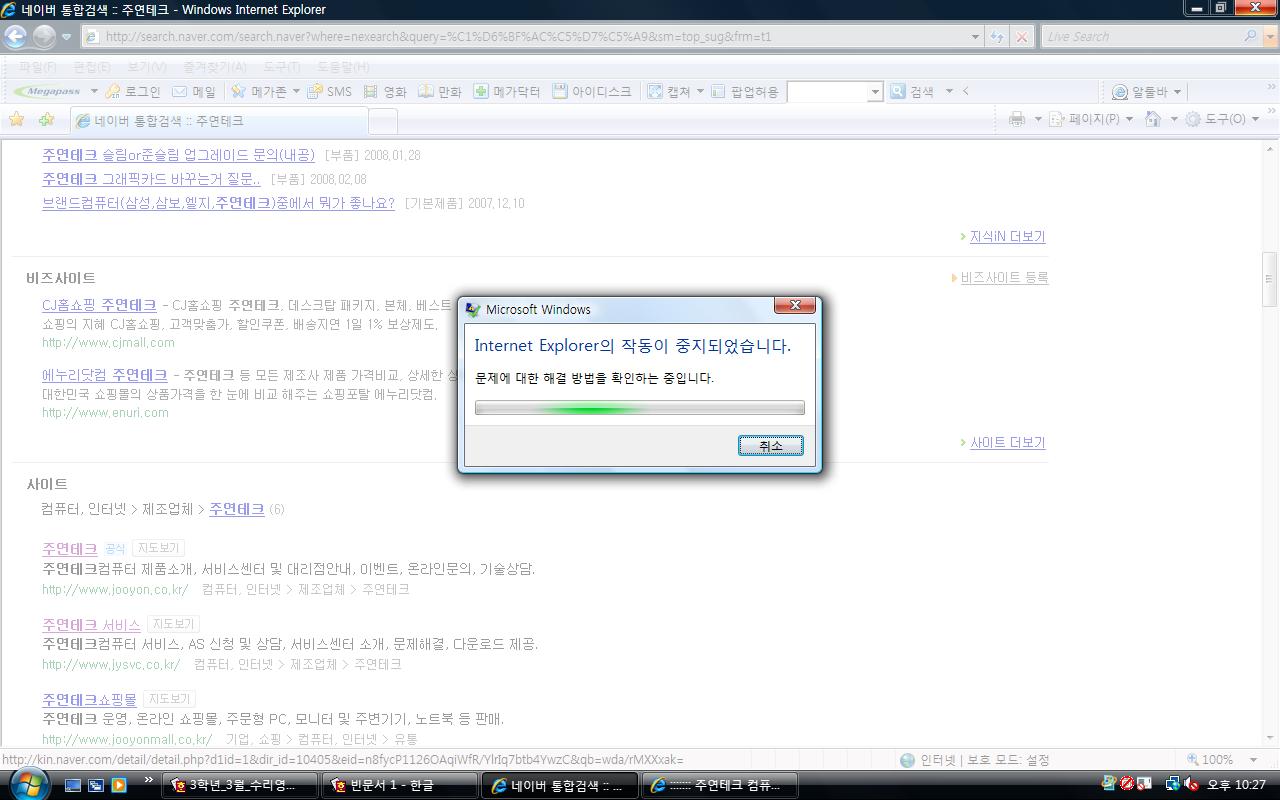Launch 메가닥터 from the toolbar
The image size is (1280, 800).
506,91
